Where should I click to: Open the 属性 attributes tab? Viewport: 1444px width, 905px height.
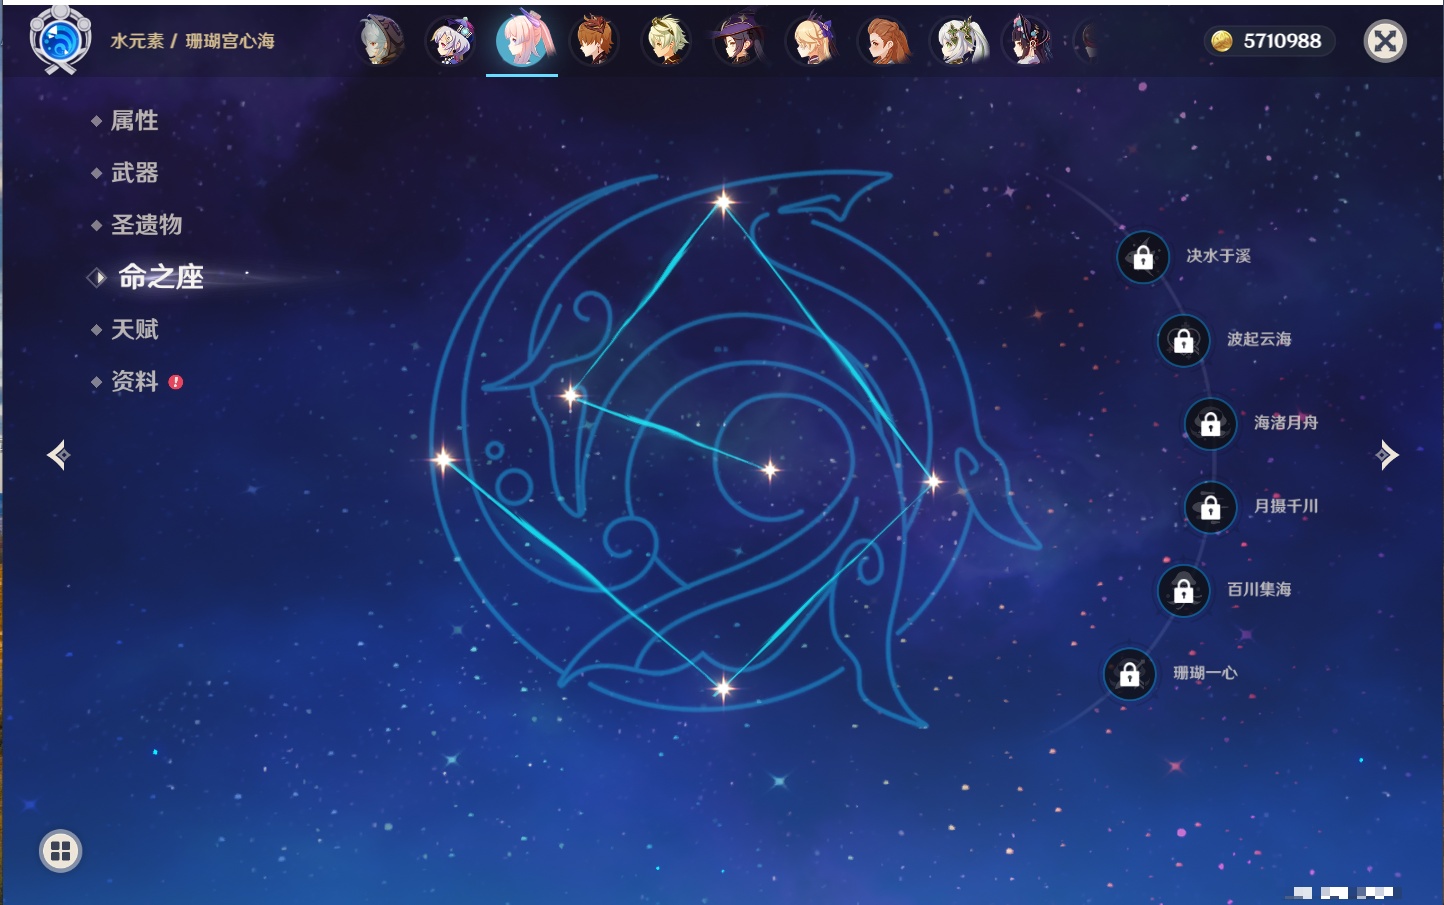click(134, 121)
